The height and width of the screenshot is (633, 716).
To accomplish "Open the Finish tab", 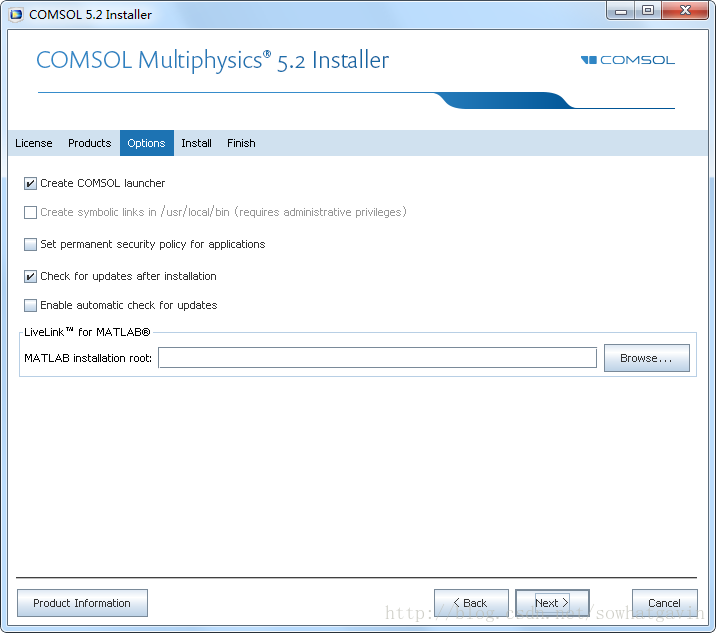I will [x=241, y=143].
